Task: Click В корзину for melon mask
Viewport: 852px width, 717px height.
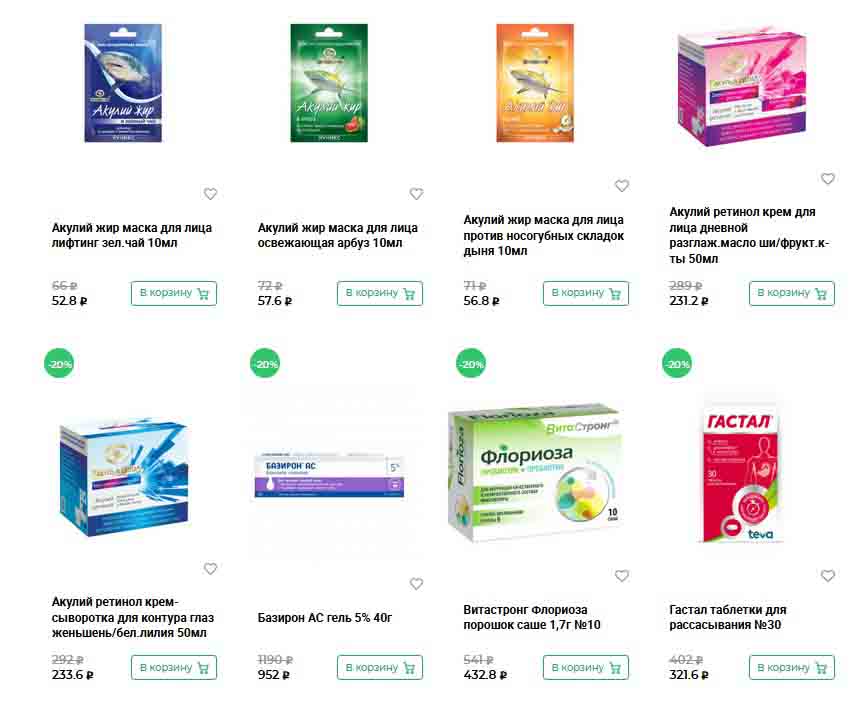Action: point(586,293)
